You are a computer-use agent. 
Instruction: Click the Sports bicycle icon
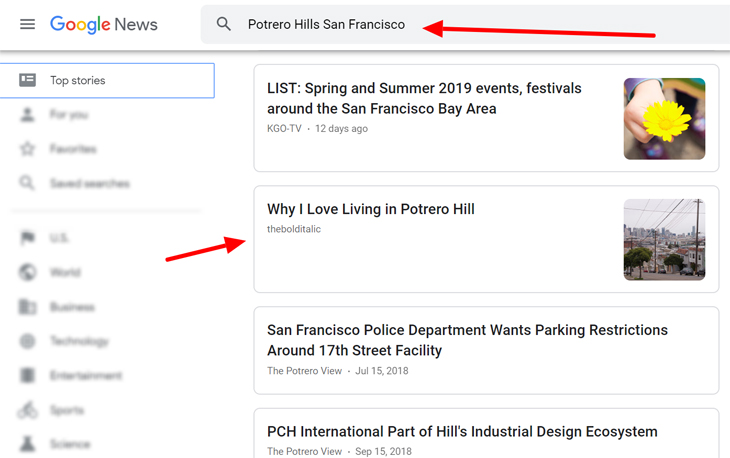tap(27, 410)
